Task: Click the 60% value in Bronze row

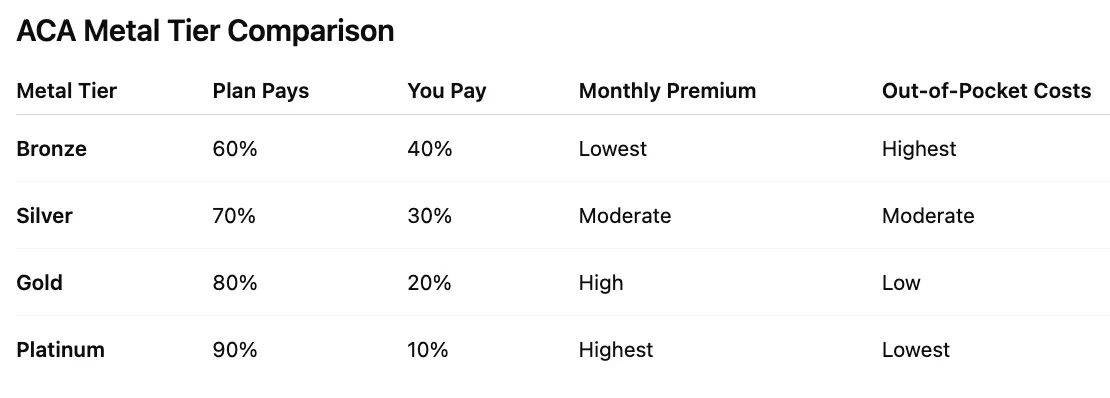Action: point(234,149)
